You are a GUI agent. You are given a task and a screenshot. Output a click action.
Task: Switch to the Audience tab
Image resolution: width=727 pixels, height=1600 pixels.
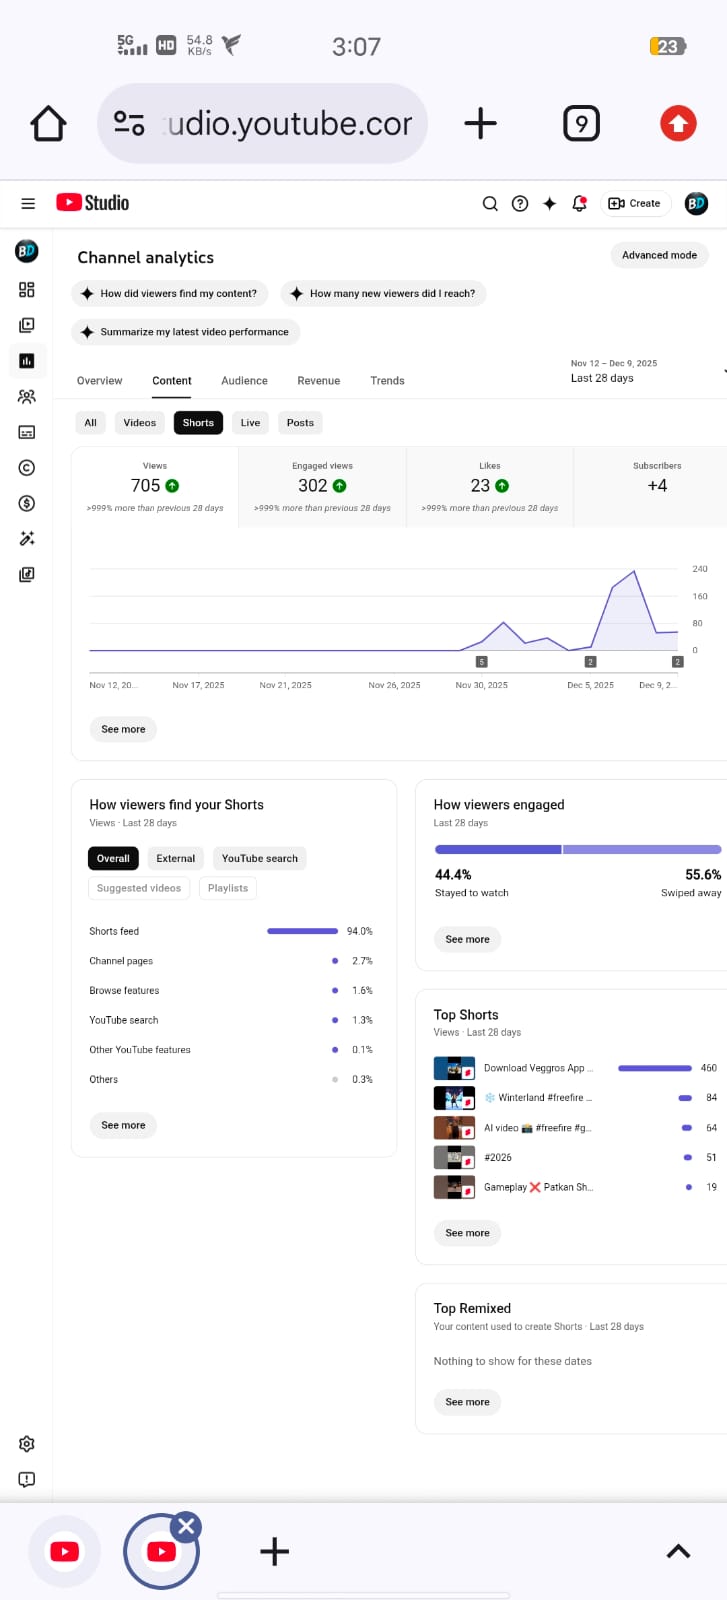pyautogui.click(x=244, y=381)
